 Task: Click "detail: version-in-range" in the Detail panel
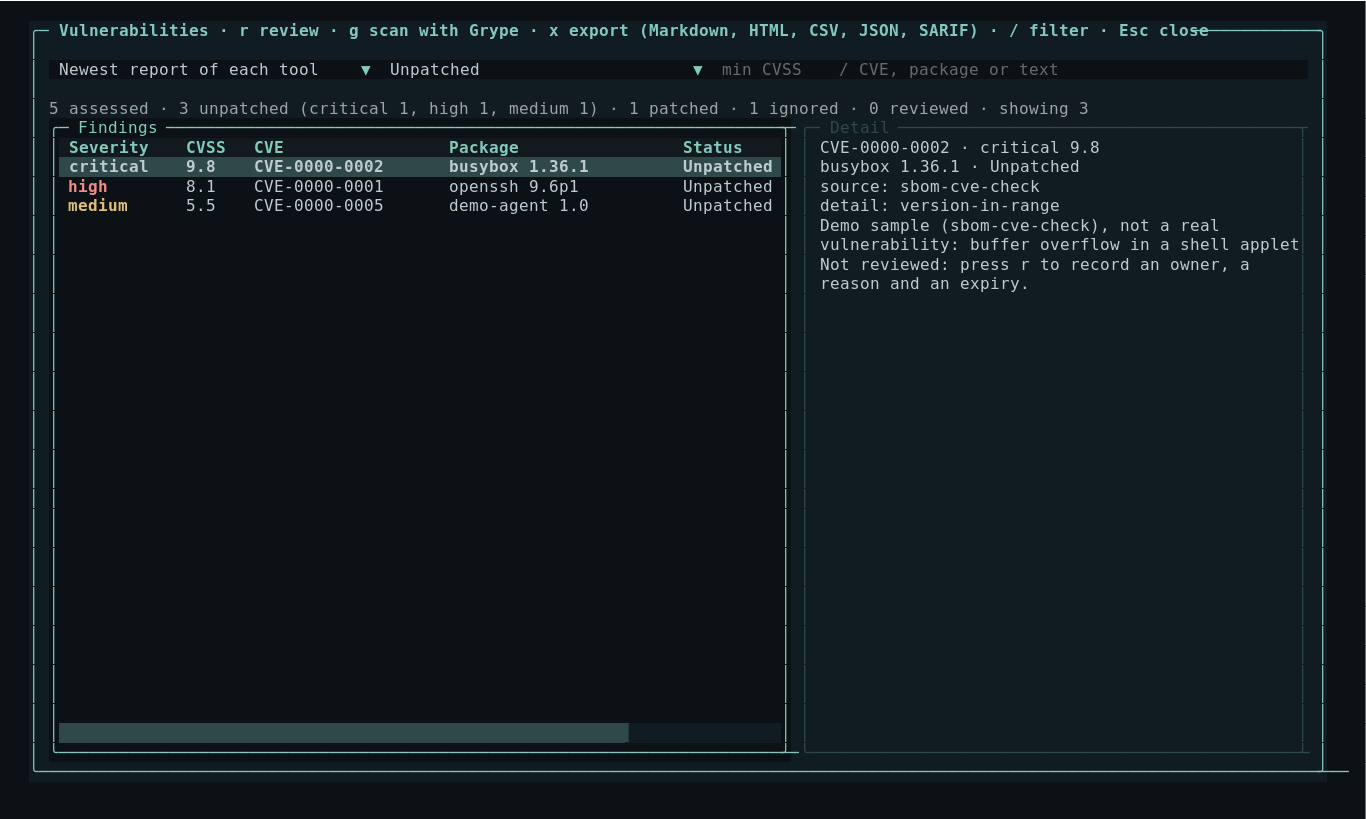pos(940,206)
